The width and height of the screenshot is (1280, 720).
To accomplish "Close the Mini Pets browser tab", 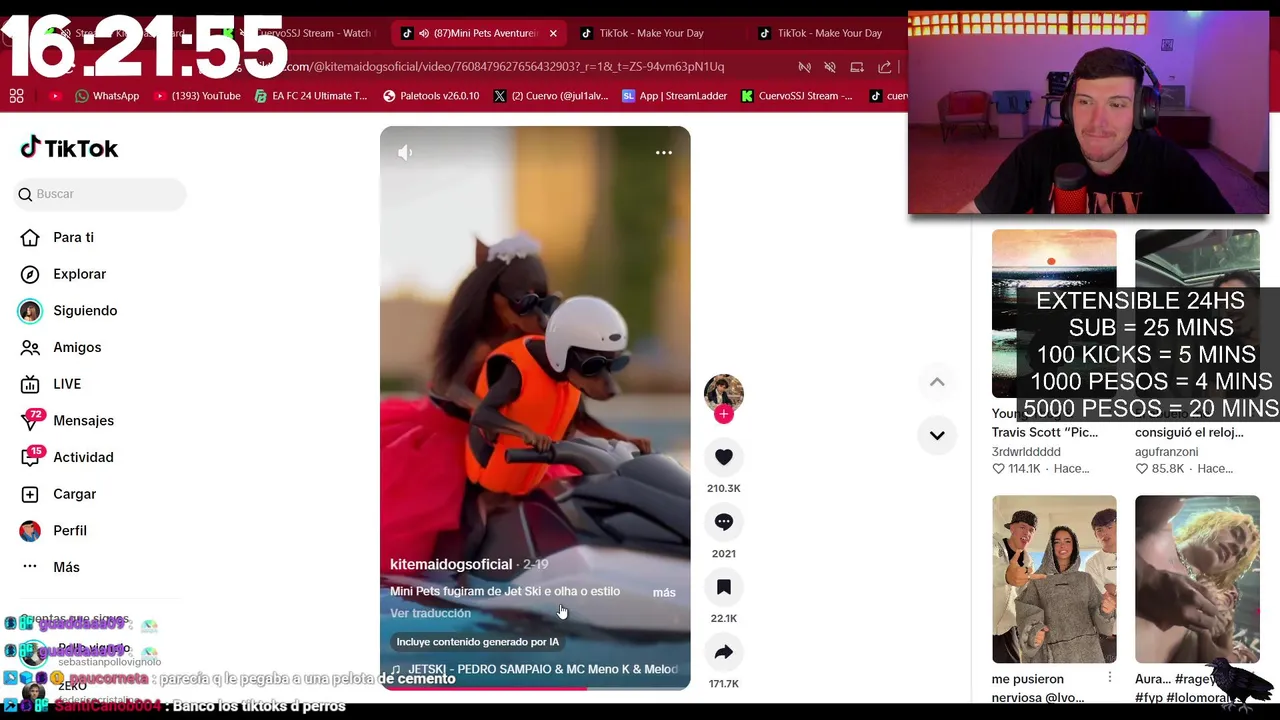I will click(553, 33).
